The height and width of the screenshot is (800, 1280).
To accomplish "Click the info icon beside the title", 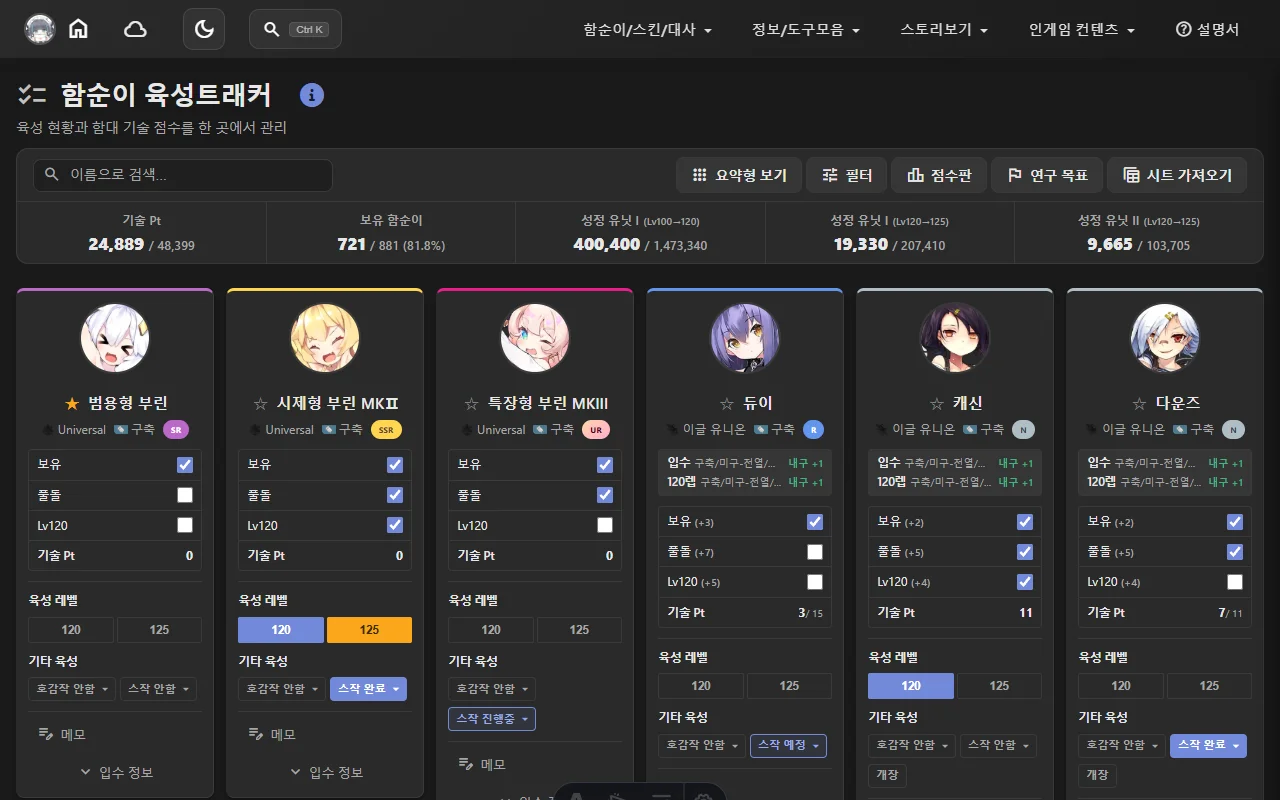I will point(312,95).
